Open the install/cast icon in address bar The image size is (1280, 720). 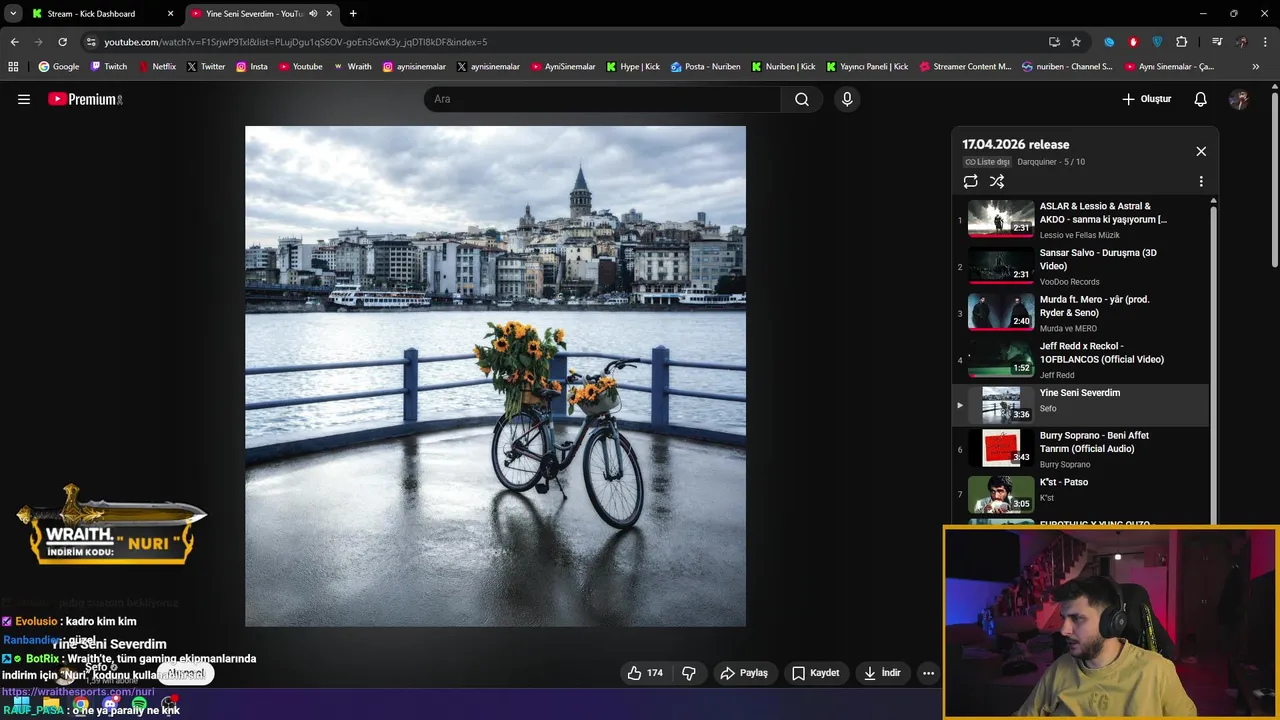(1054, 42)
